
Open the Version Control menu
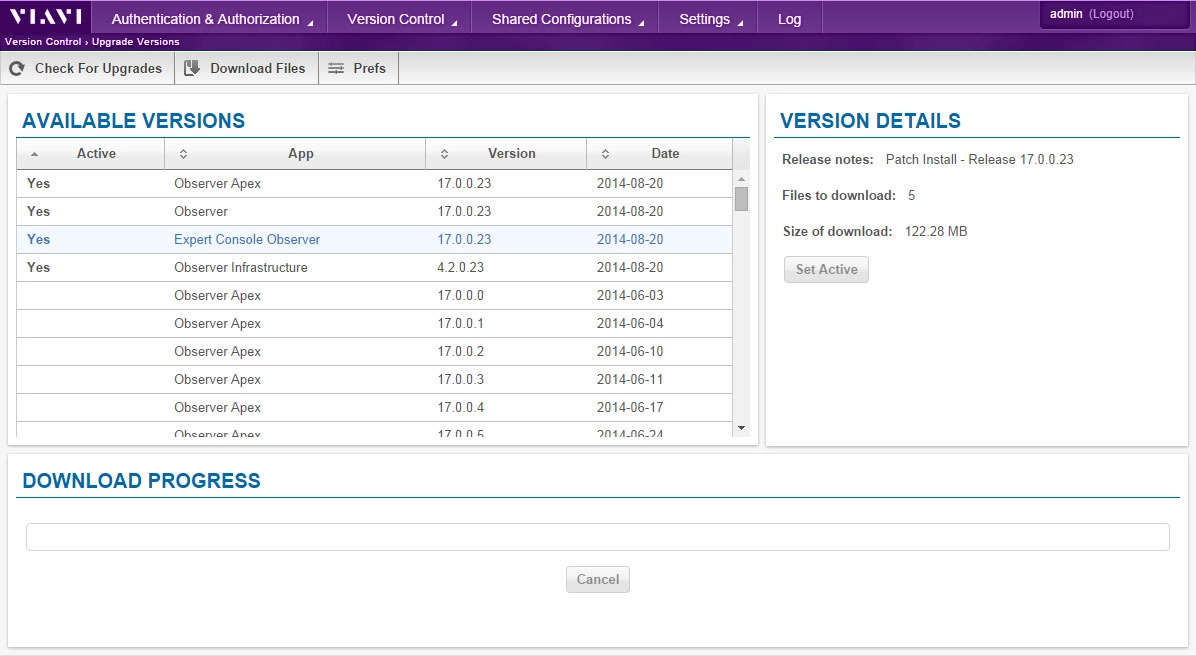(x=401, y=19)
